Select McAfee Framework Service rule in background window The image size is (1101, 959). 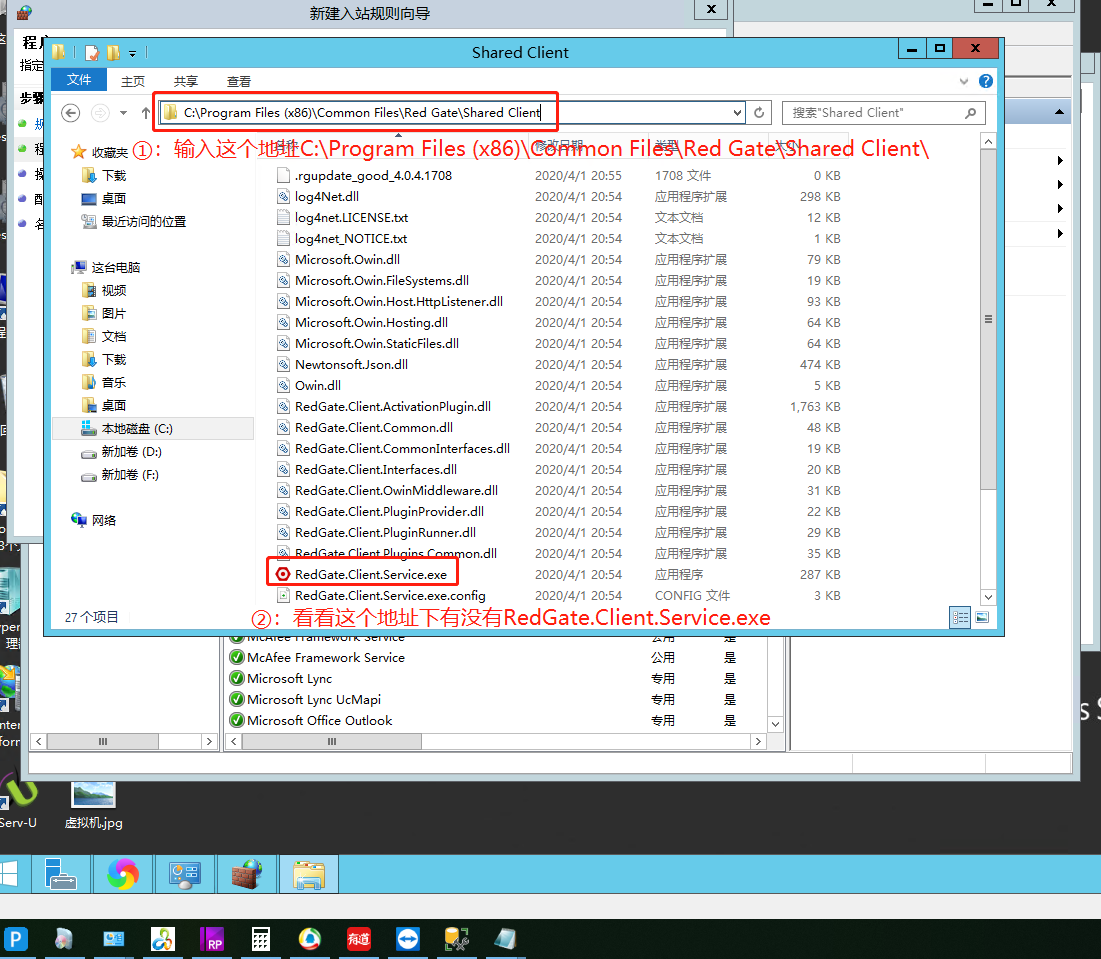(326, 658)
